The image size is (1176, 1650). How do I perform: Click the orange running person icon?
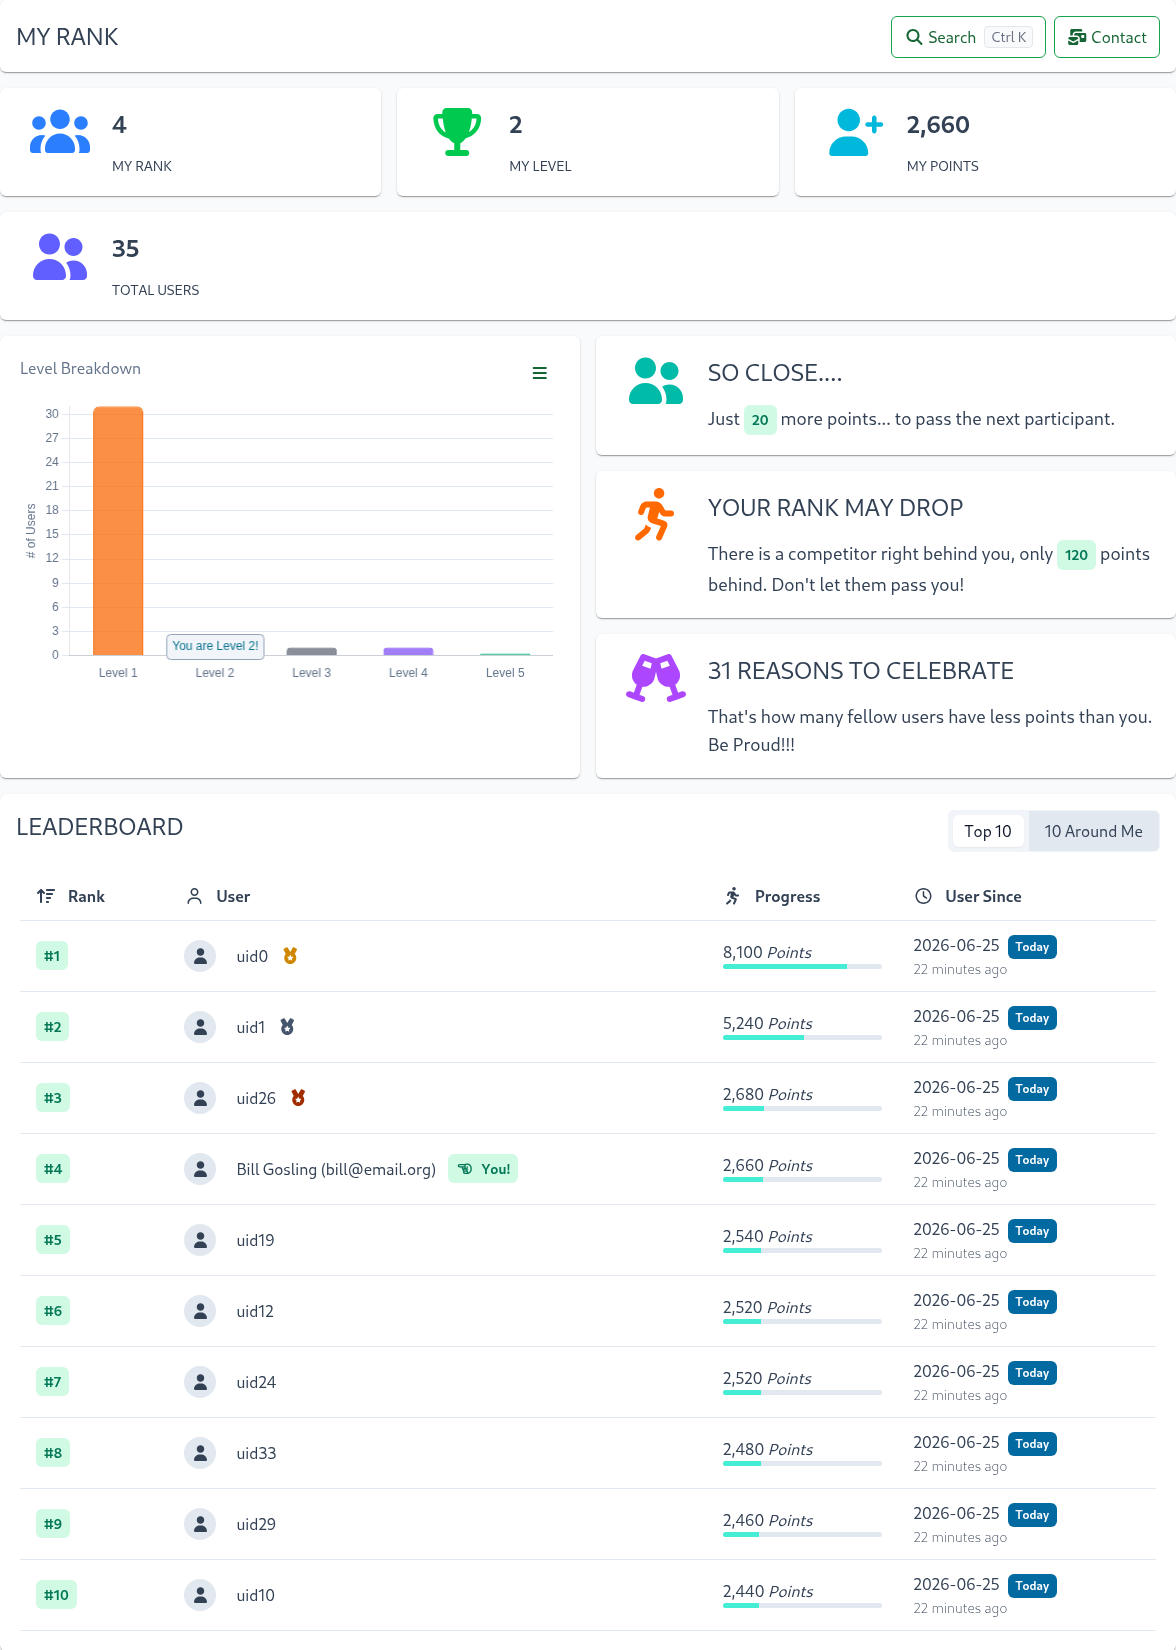tap(655, 514)
